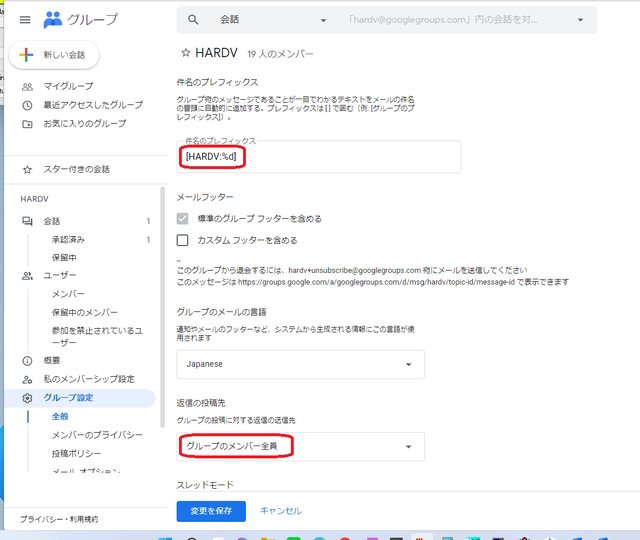The image size is (640, 540).
Task: Open 保留中のメンバー
Action: [85, 313]
